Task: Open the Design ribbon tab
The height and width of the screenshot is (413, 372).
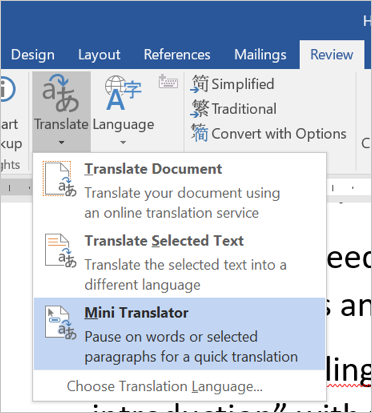Action: pos(33,55)
